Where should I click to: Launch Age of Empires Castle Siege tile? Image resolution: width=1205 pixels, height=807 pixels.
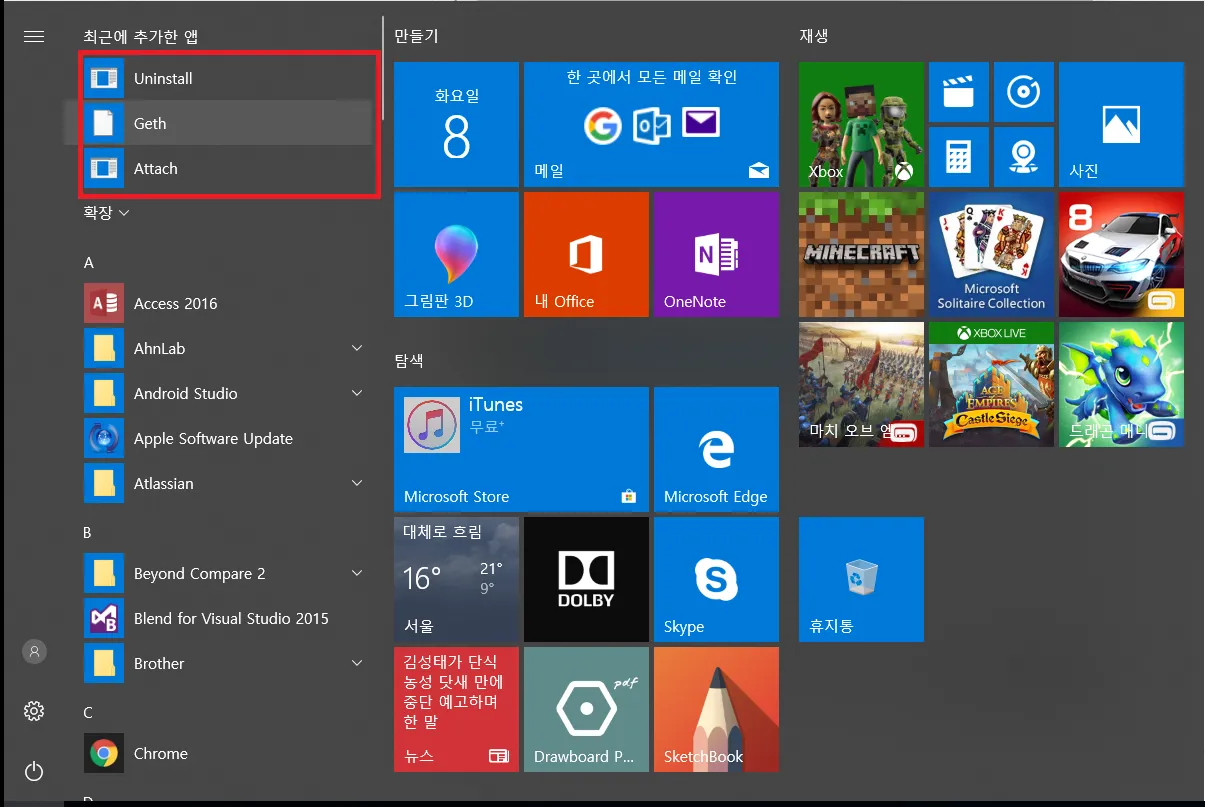coord(991,384)
